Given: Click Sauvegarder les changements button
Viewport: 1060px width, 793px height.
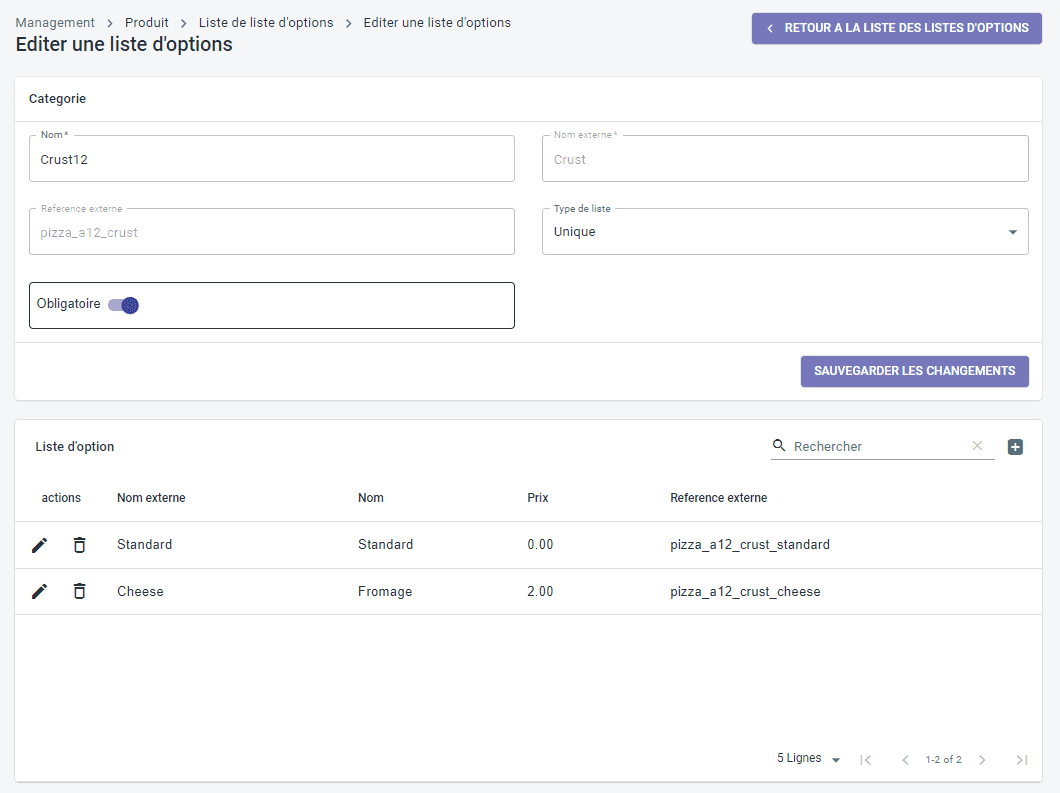Looking at the screenshot, I should click(915, 371).
